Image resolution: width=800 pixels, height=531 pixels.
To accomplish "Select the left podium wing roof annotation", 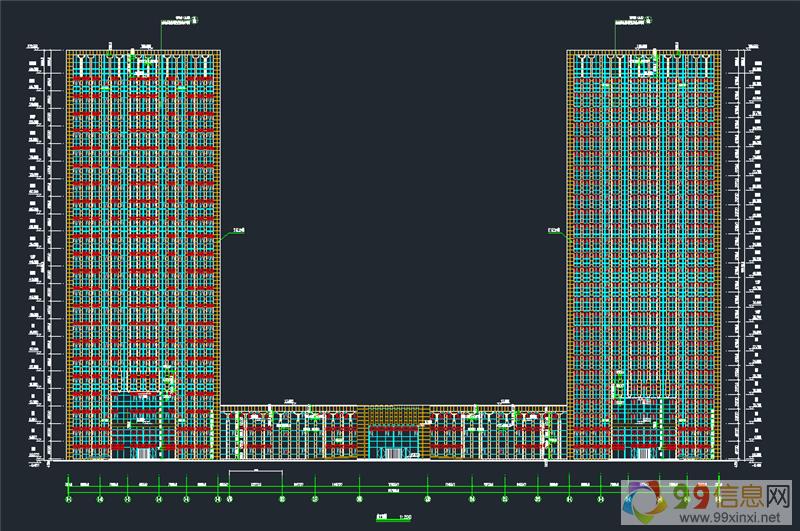I will pyautogui.click(x=290, y=401).
